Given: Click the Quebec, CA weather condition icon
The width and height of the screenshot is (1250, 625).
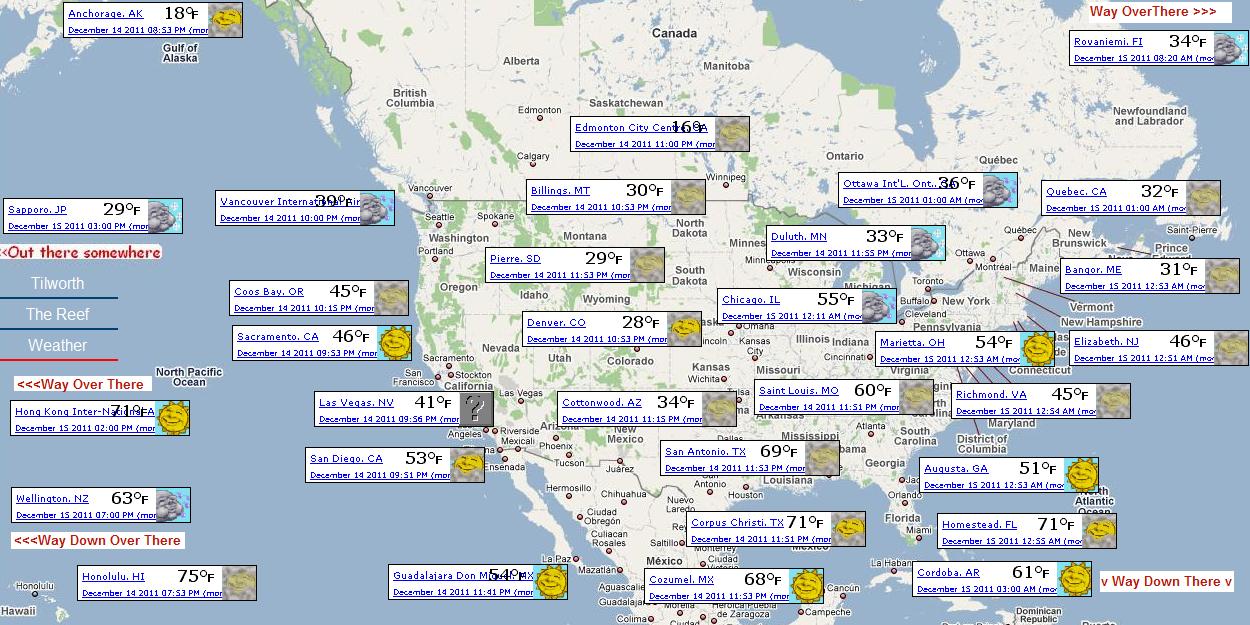Looking at the screenshot, I should pos(1203,198).
